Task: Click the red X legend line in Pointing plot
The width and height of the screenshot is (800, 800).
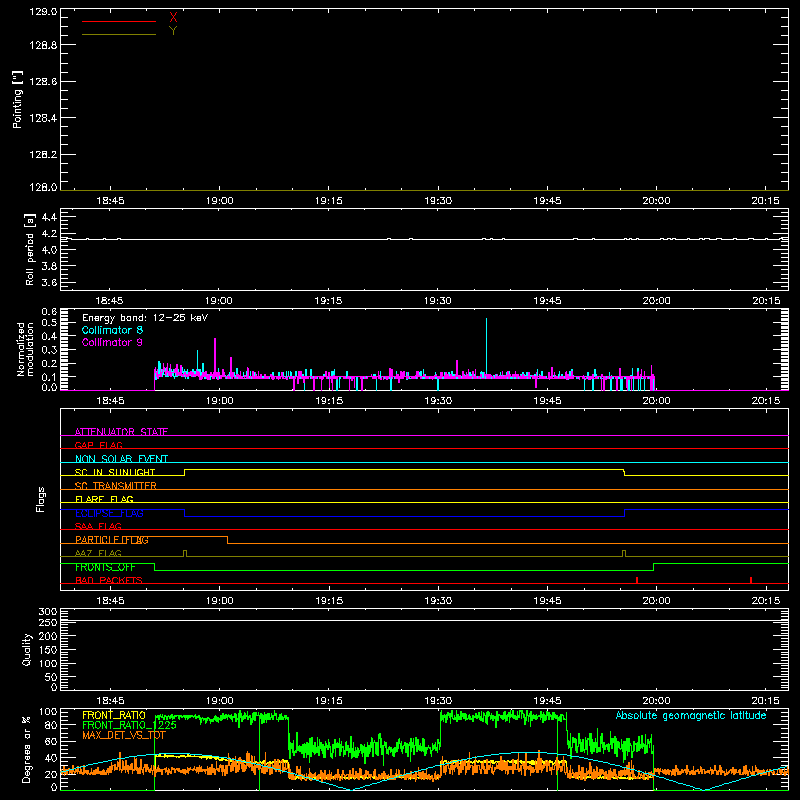Action: (x=119, y=21)
